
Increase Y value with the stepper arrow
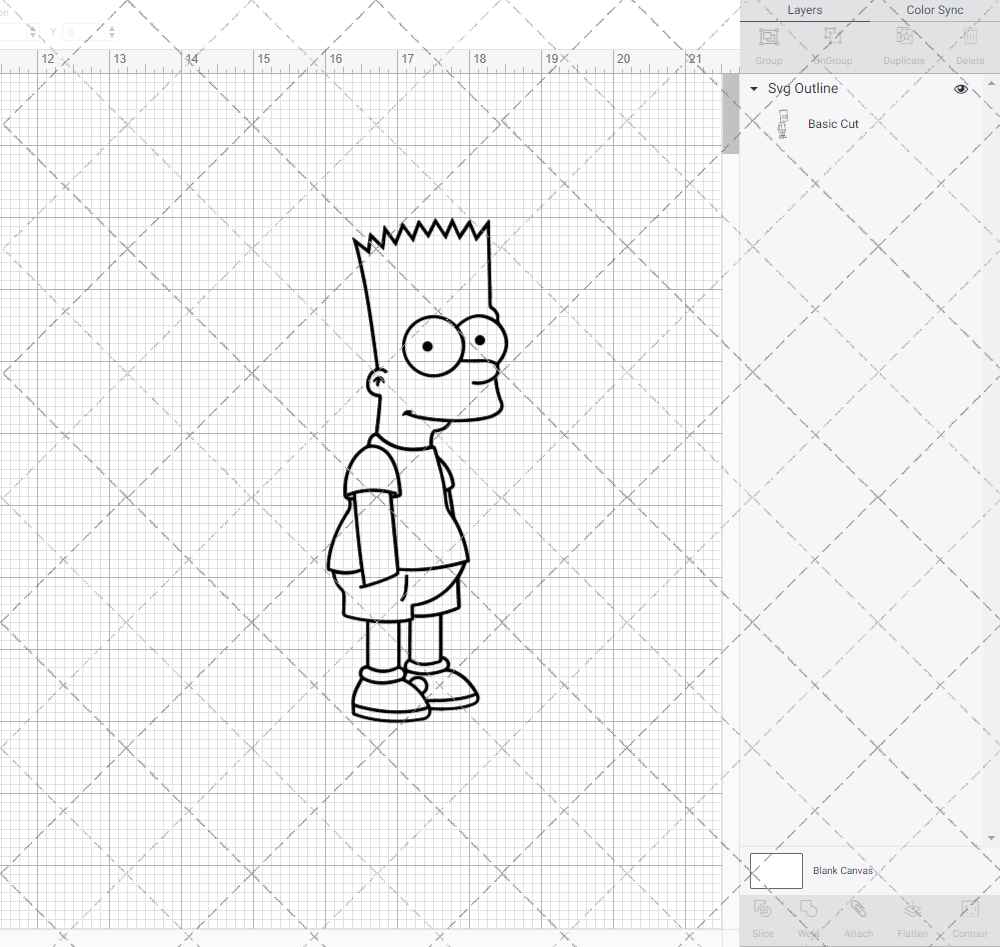click(110, 27)
